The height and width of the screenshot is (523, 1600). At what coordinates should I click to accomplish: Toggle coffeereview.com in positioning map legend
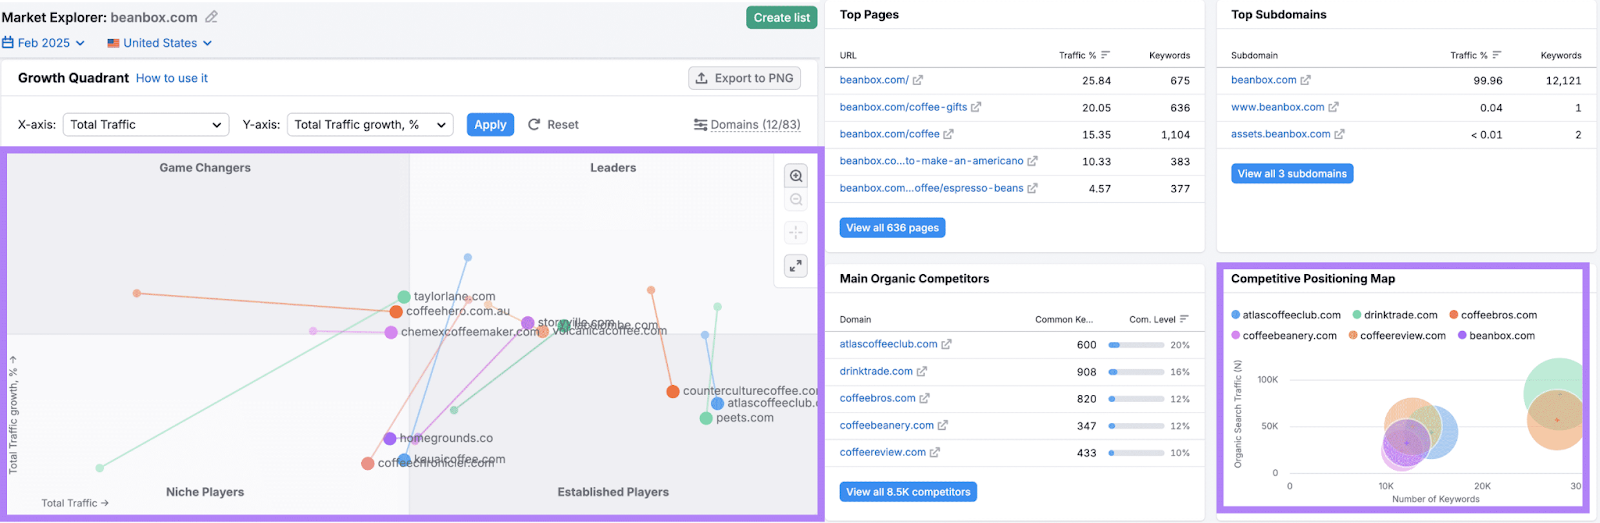point(1397,336)
